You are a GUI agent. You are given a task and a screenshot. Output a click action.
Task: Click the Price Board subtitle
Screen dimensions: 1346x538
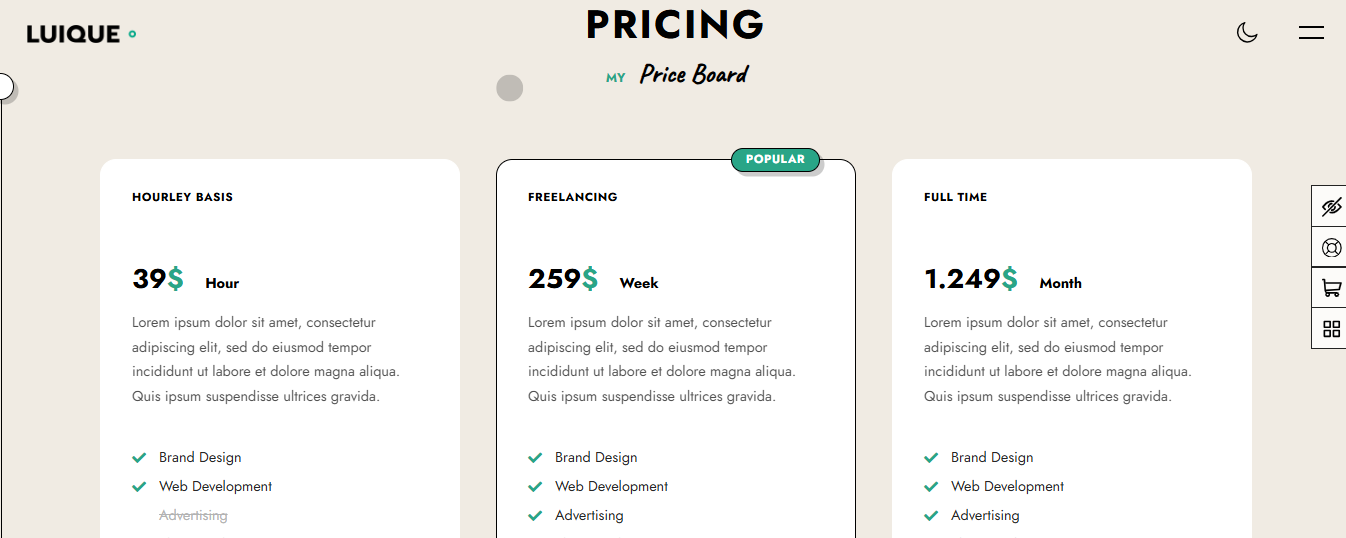click(693, 75)
